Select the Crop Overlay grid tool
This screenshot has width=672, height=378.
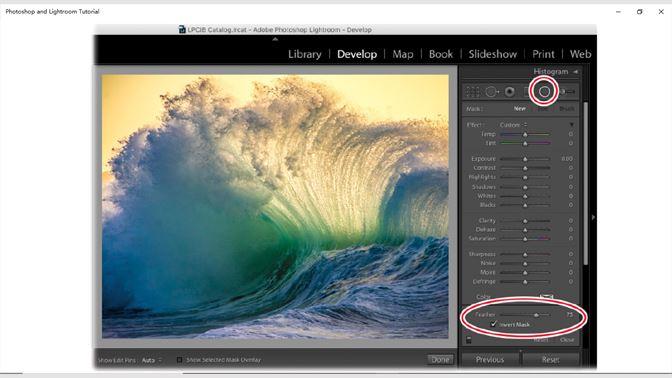(x=473, y=91)
